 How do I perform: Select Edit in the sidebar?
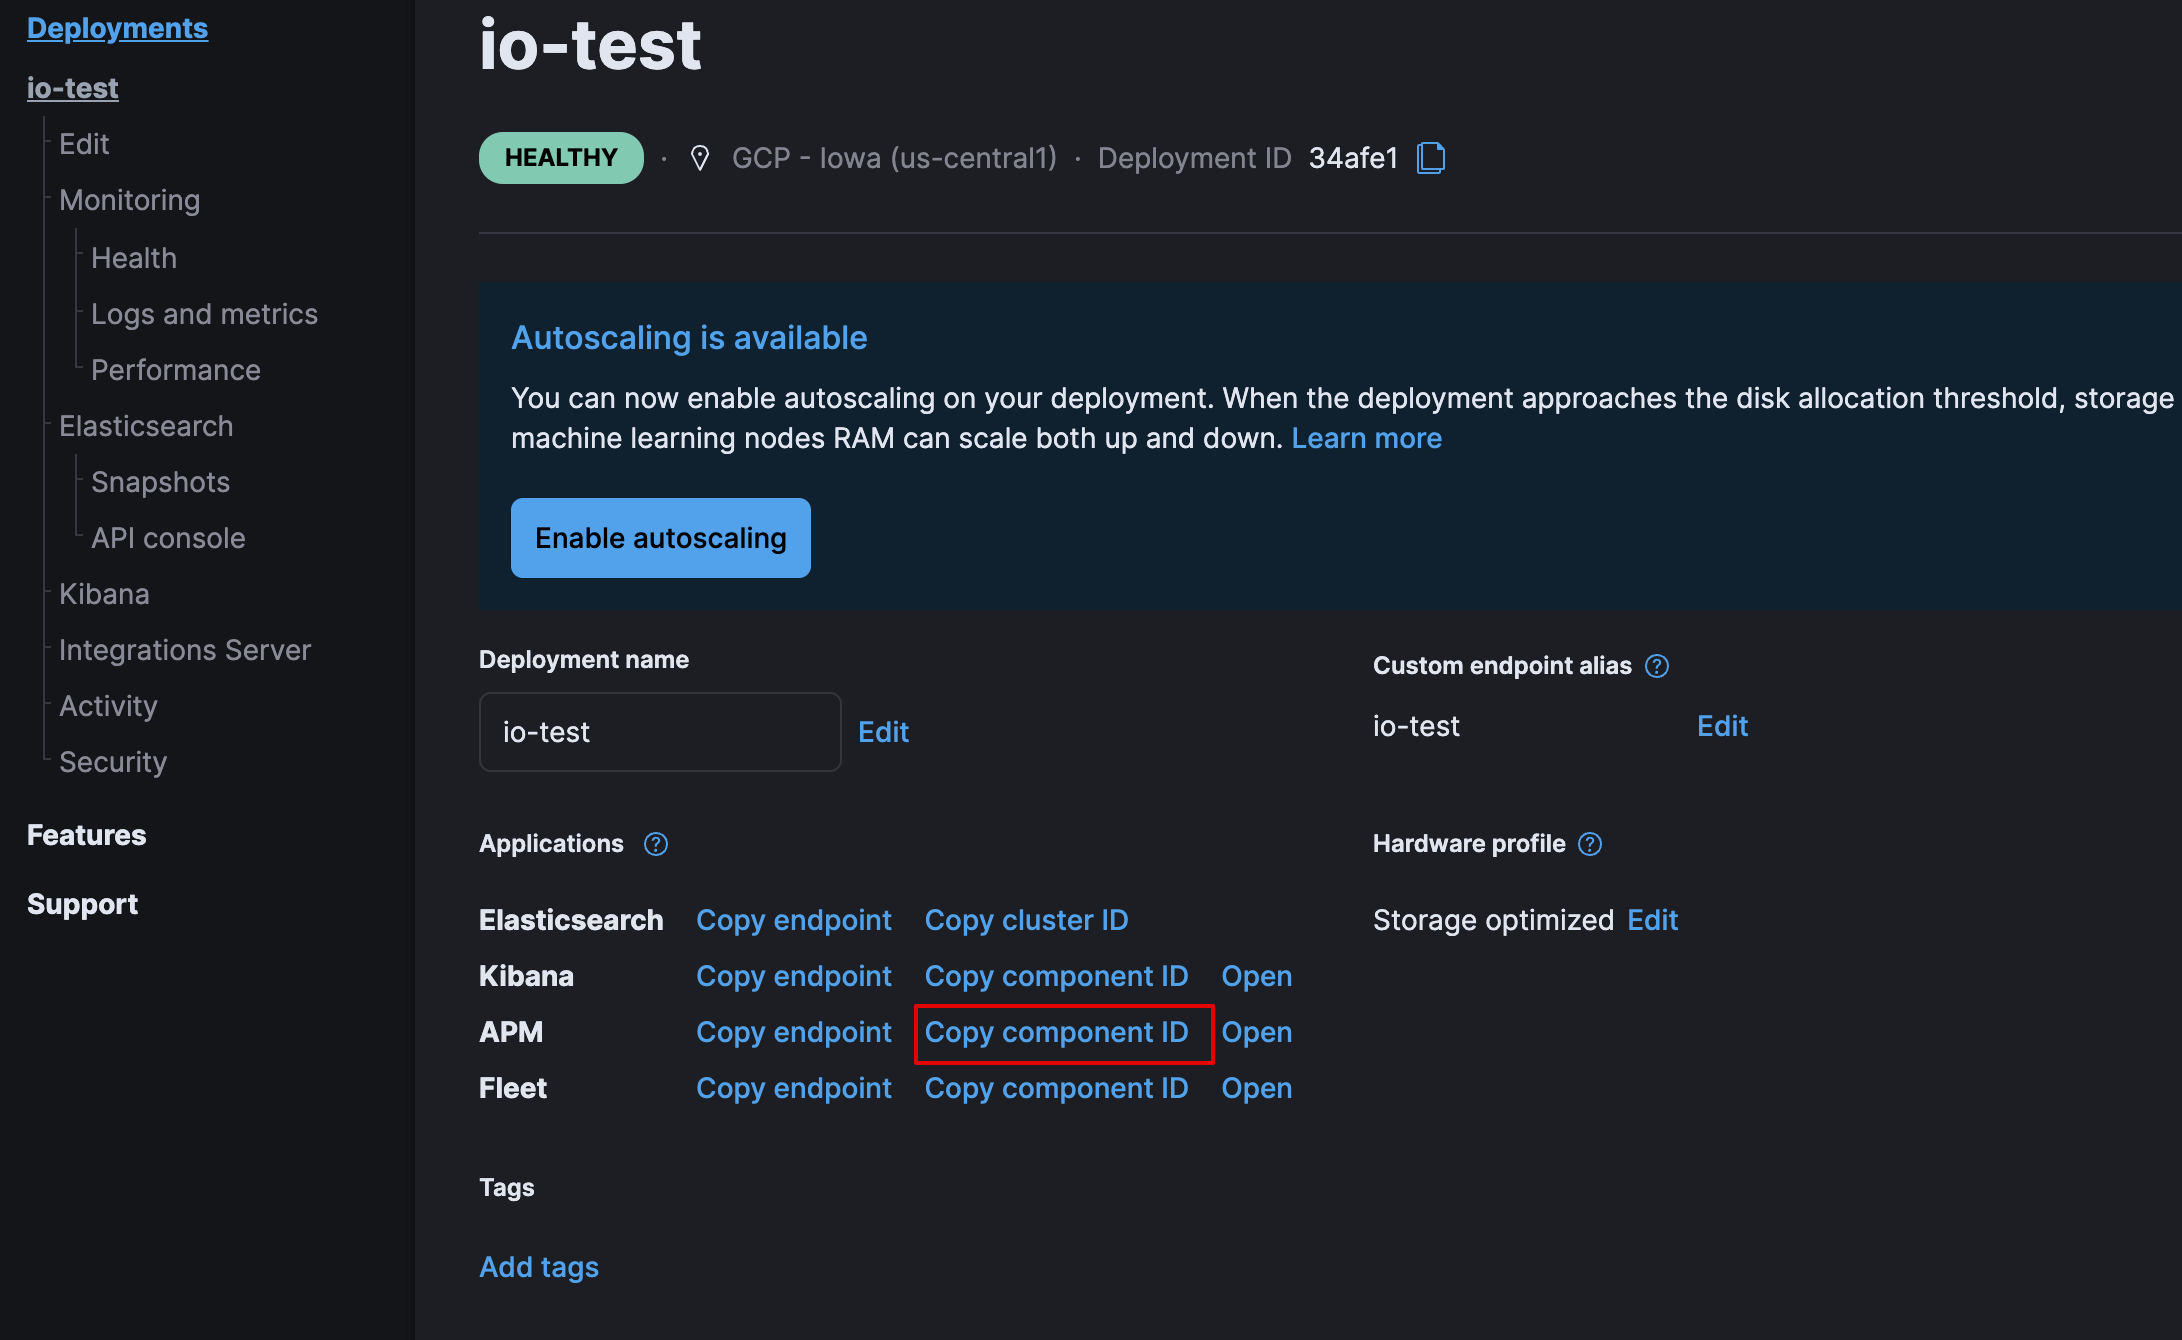(84, 144)
